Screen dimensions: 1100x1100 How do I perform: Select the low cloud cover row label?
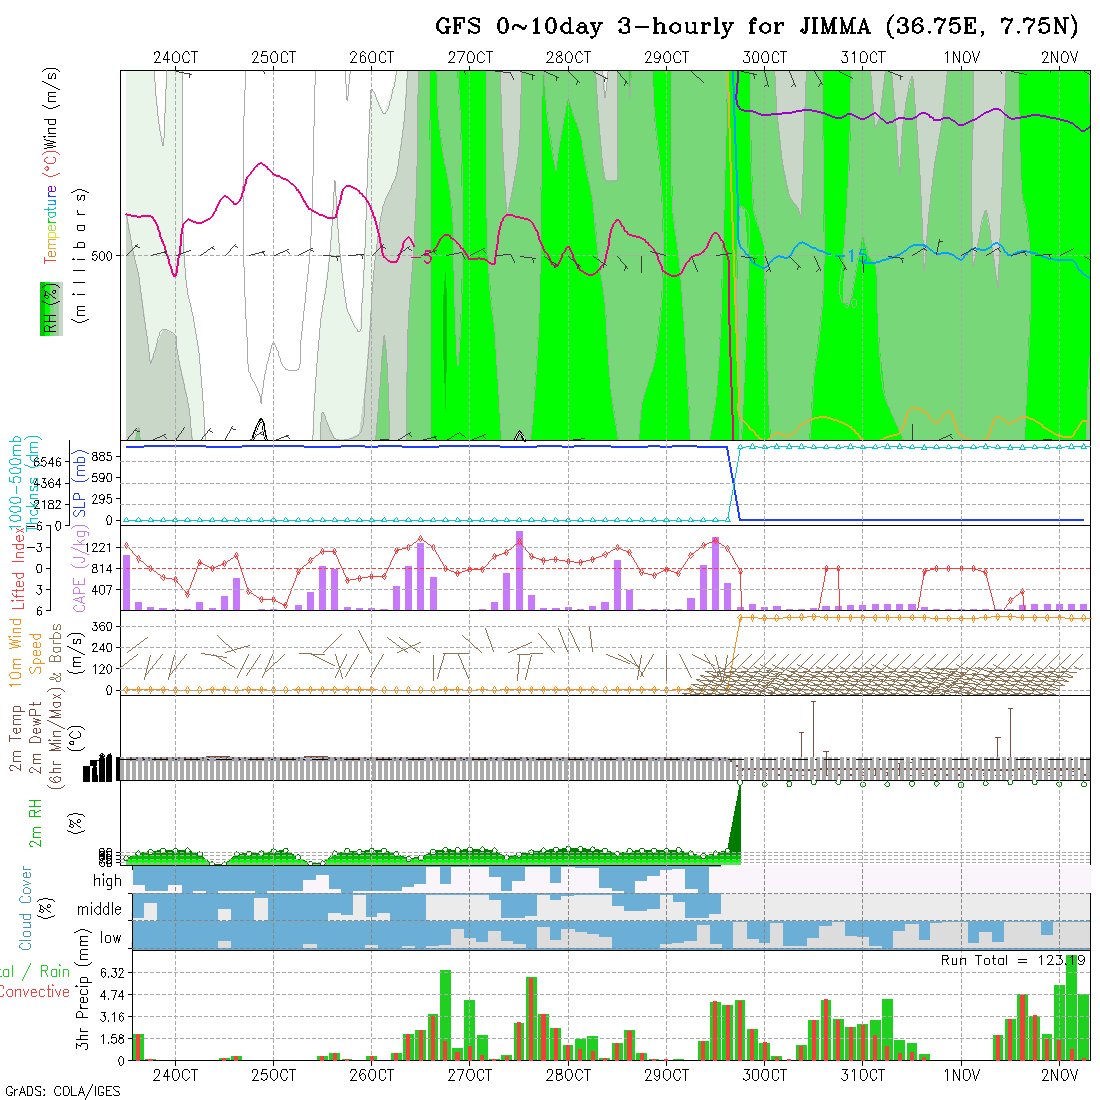coord(110,938)
